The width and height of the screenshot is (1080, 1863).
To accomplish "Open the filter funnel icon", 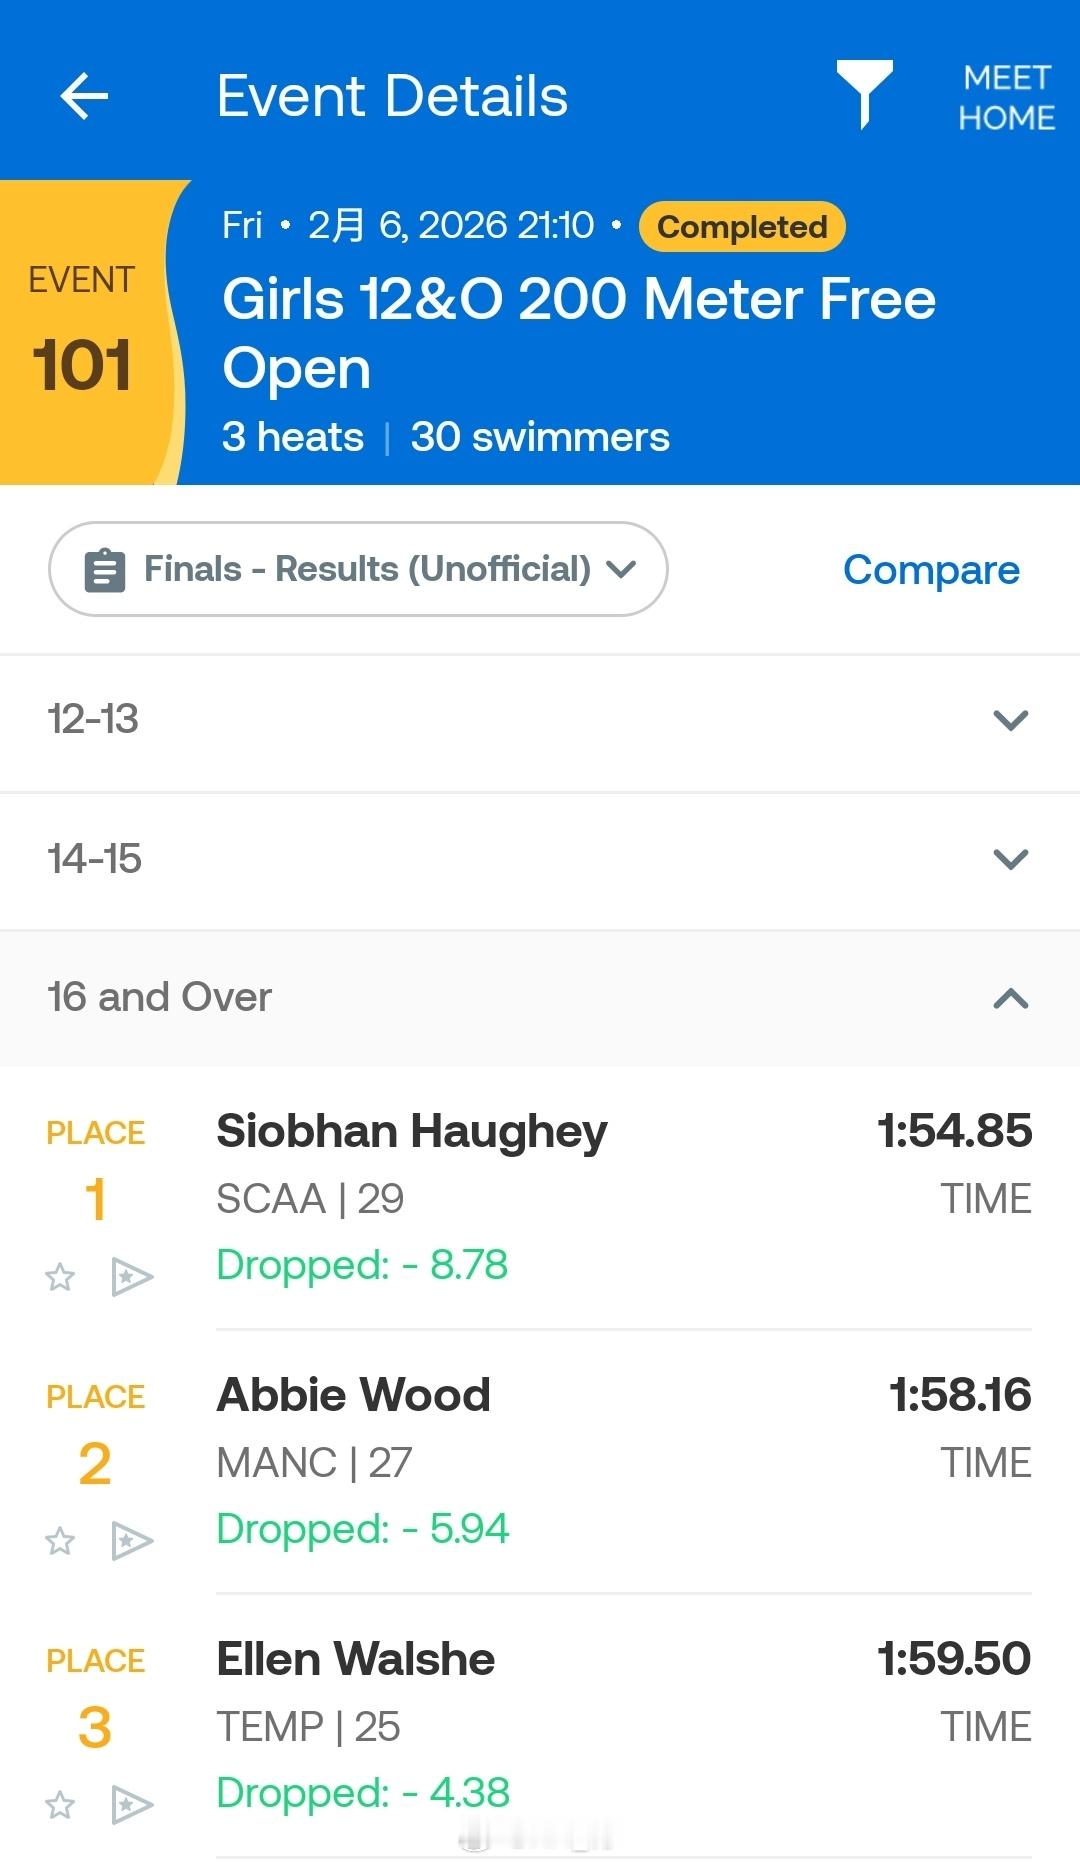I will 863,92.
